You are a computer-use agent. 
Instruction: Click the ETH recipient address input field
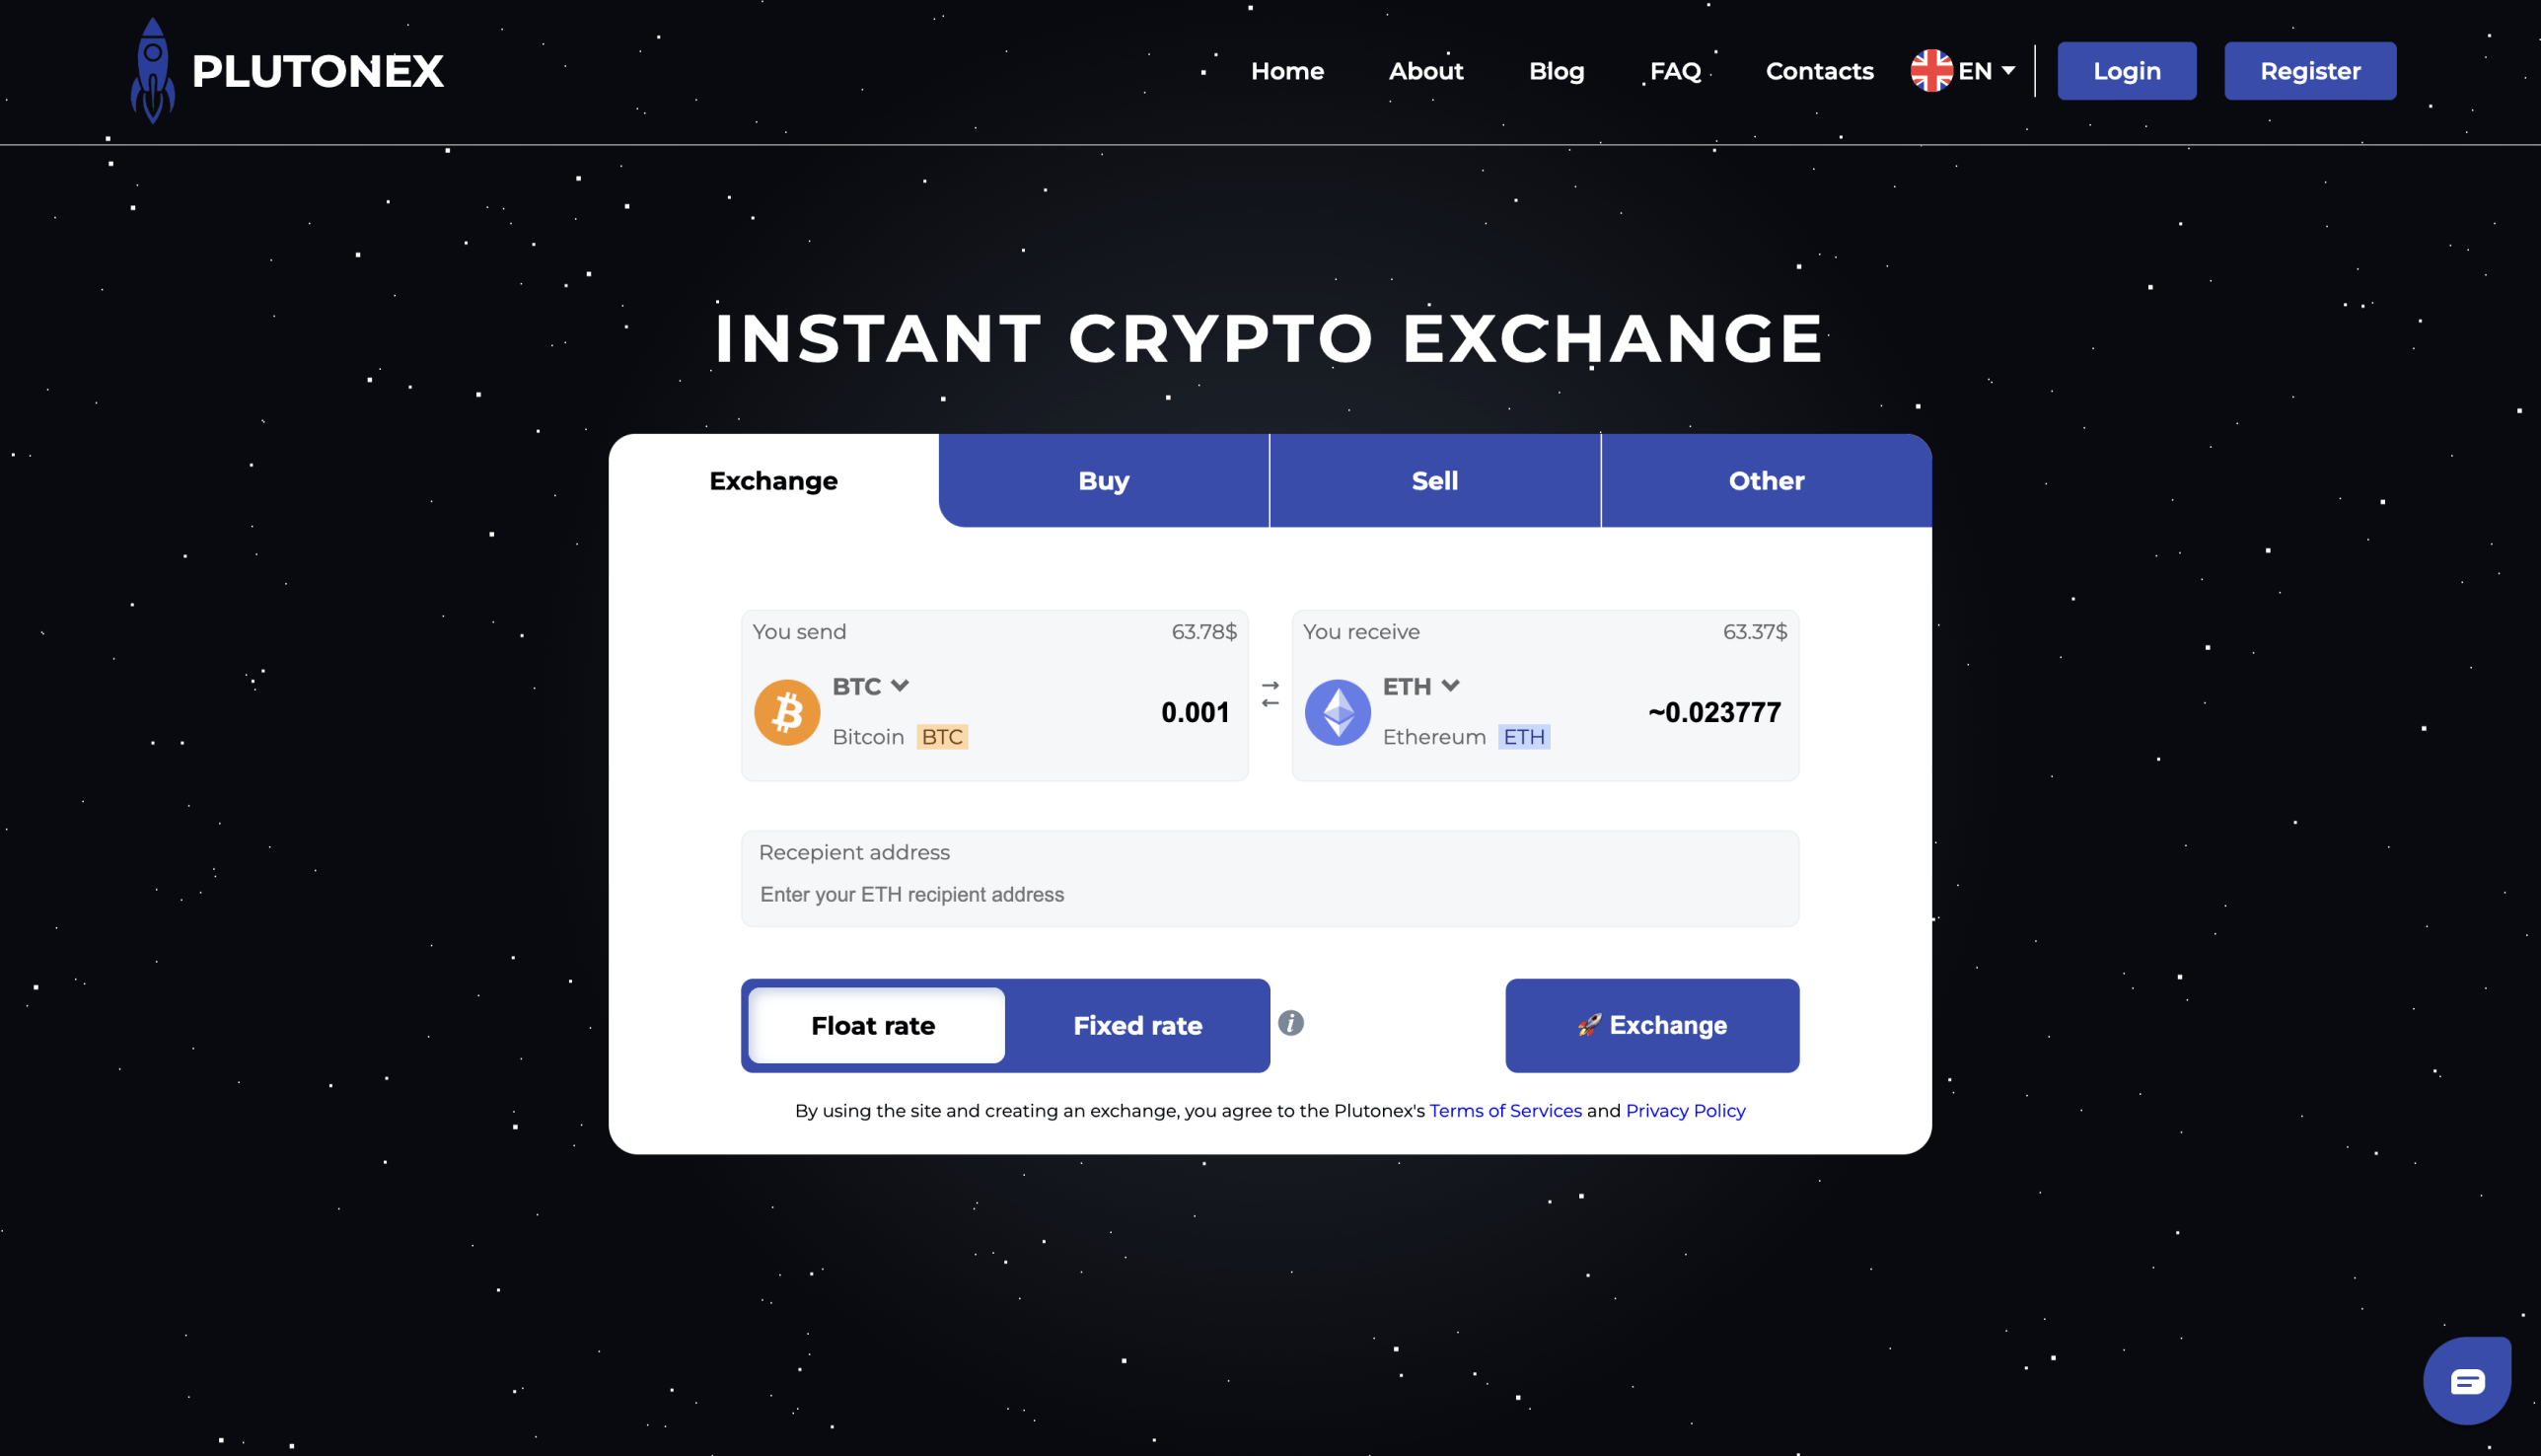pyautogui.click(x=1269, y=894)
